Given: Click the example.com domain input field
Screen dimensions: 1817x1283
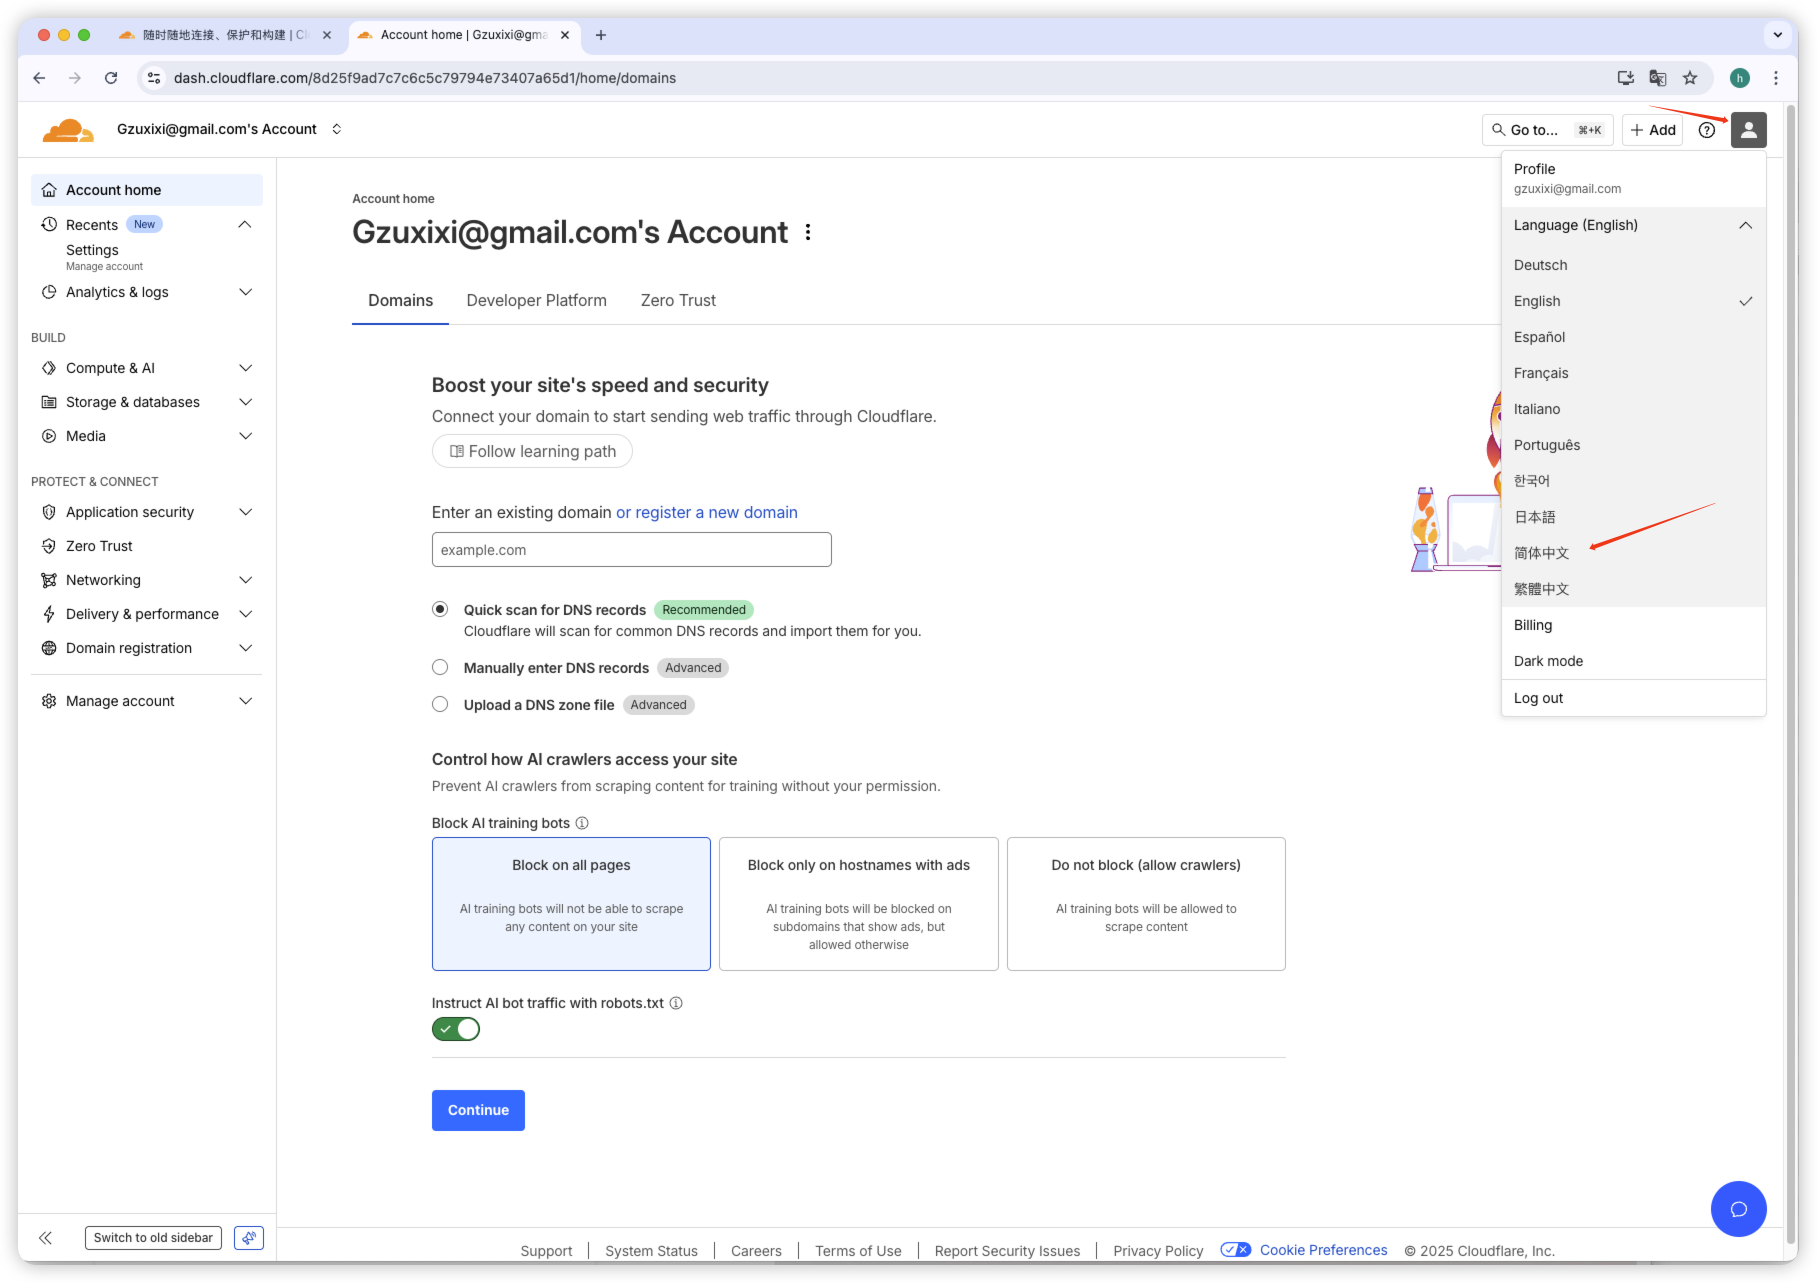Looking at the screenshot, I should pos(631,550).
